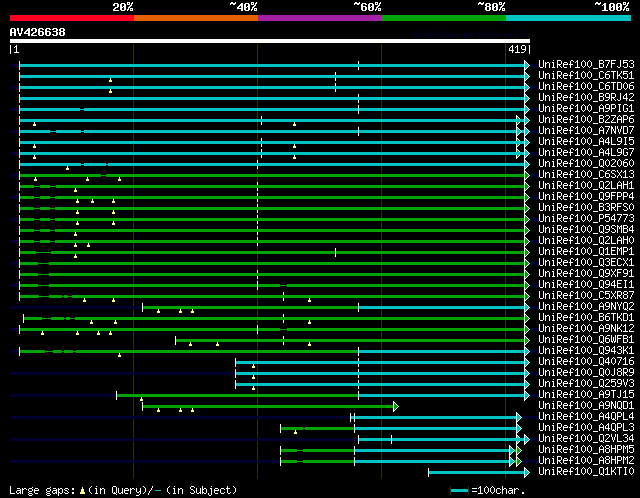Open hit UniRef100_Q2VL34
This screenshot has height=498, width=640.
click(586, 439)
